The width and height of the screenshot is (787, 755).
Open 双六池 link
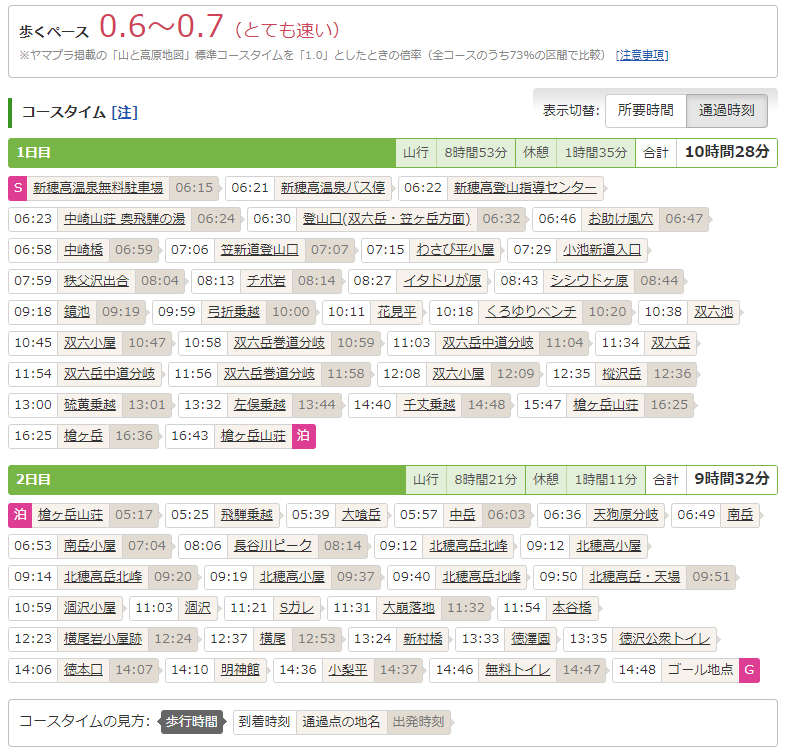click(713, 312)
